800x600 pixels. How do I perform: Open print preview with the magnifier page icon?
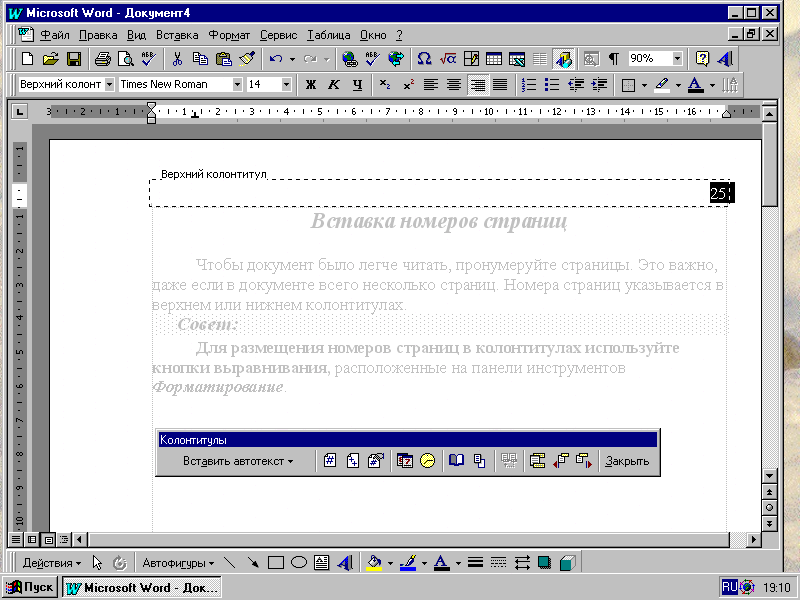pyautogui.click(x=126, y=59)
